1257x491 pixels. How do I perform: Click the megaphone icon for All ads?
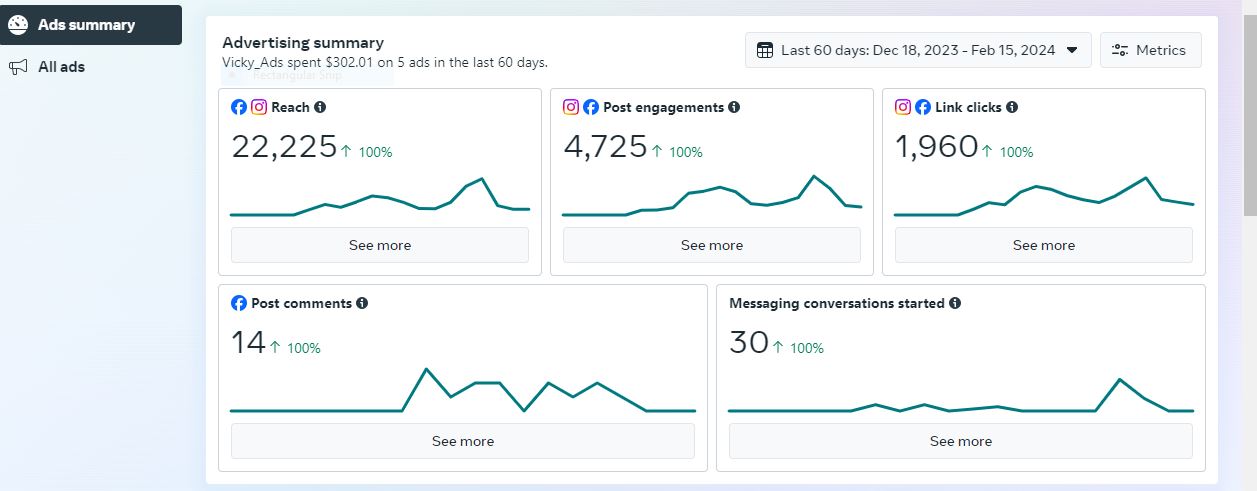pos(17,67)
